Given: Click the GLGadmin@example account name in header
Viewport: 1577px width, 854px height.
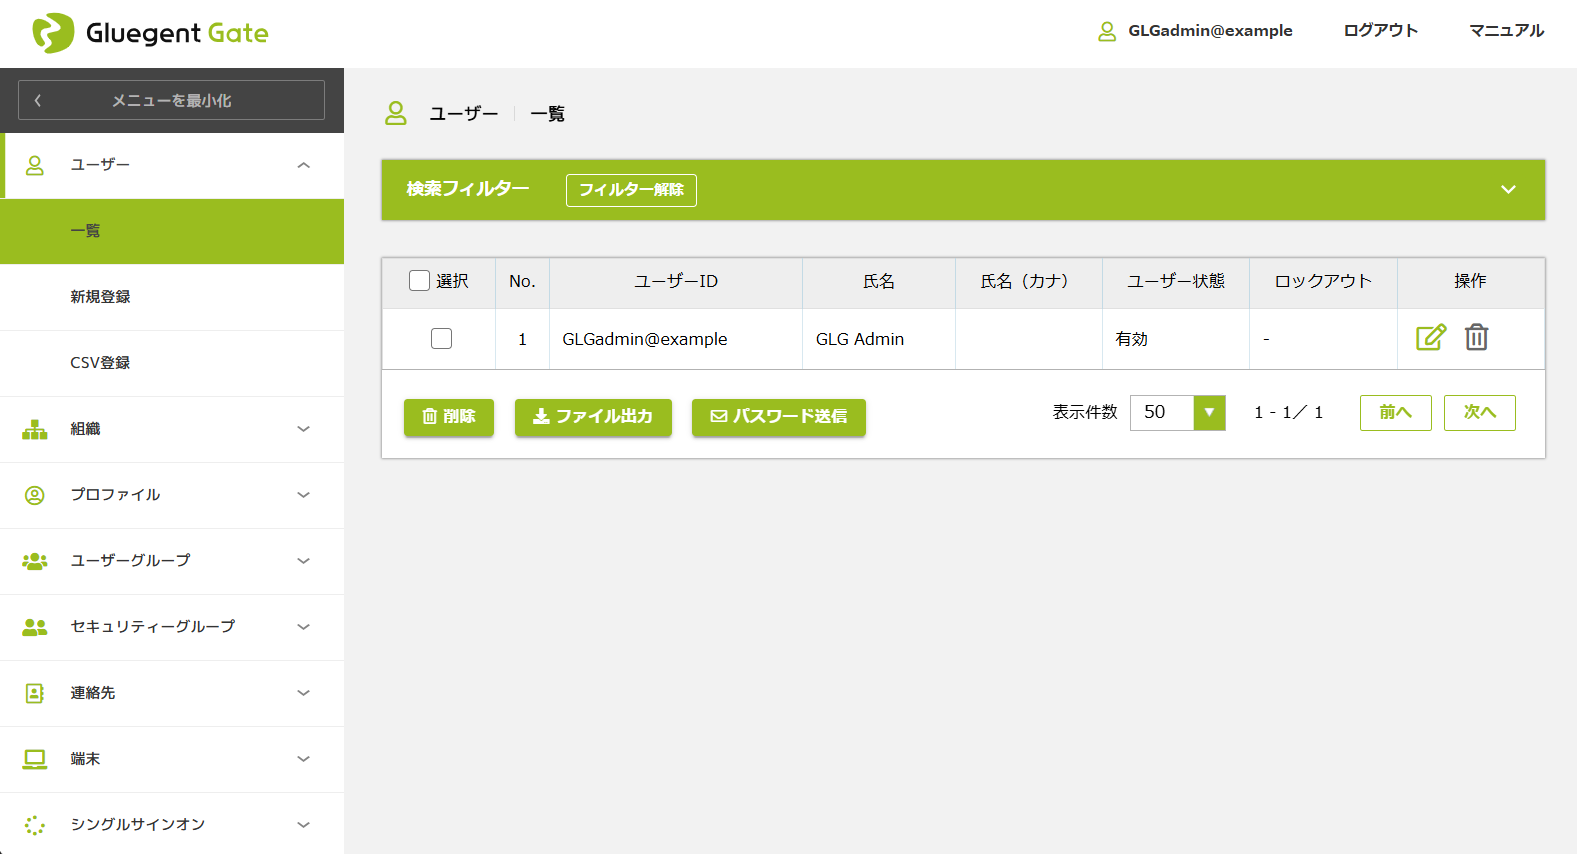Looking at the screenshot, I should click(x=1210, y=31).
